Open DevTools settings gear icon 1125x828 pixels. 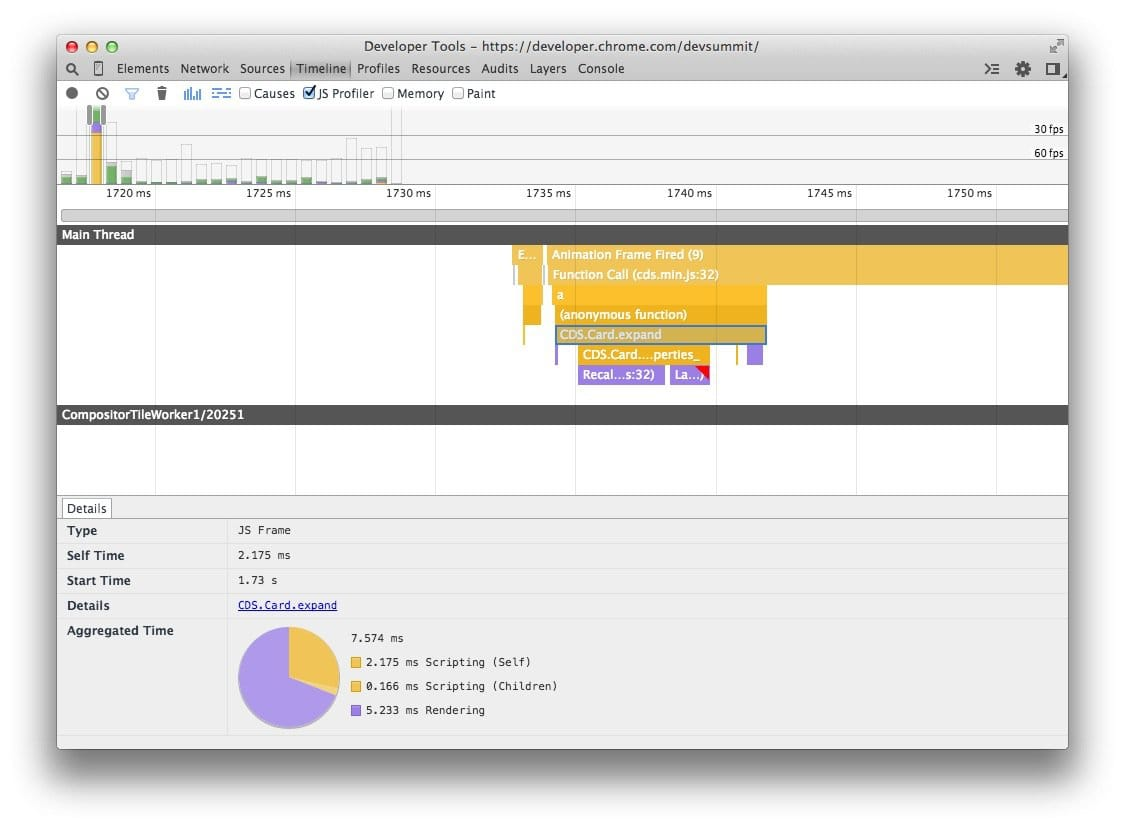coord(1022,69)
